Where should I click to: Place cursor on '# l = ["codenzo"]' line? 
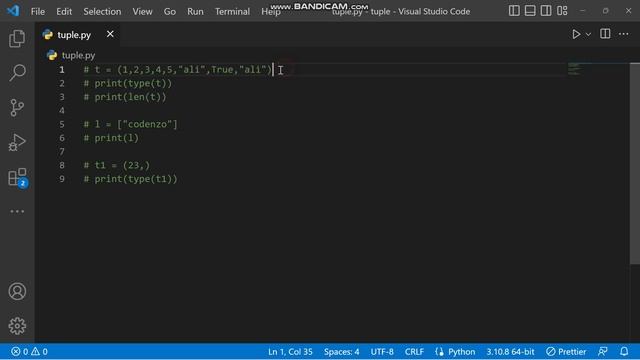131,124
